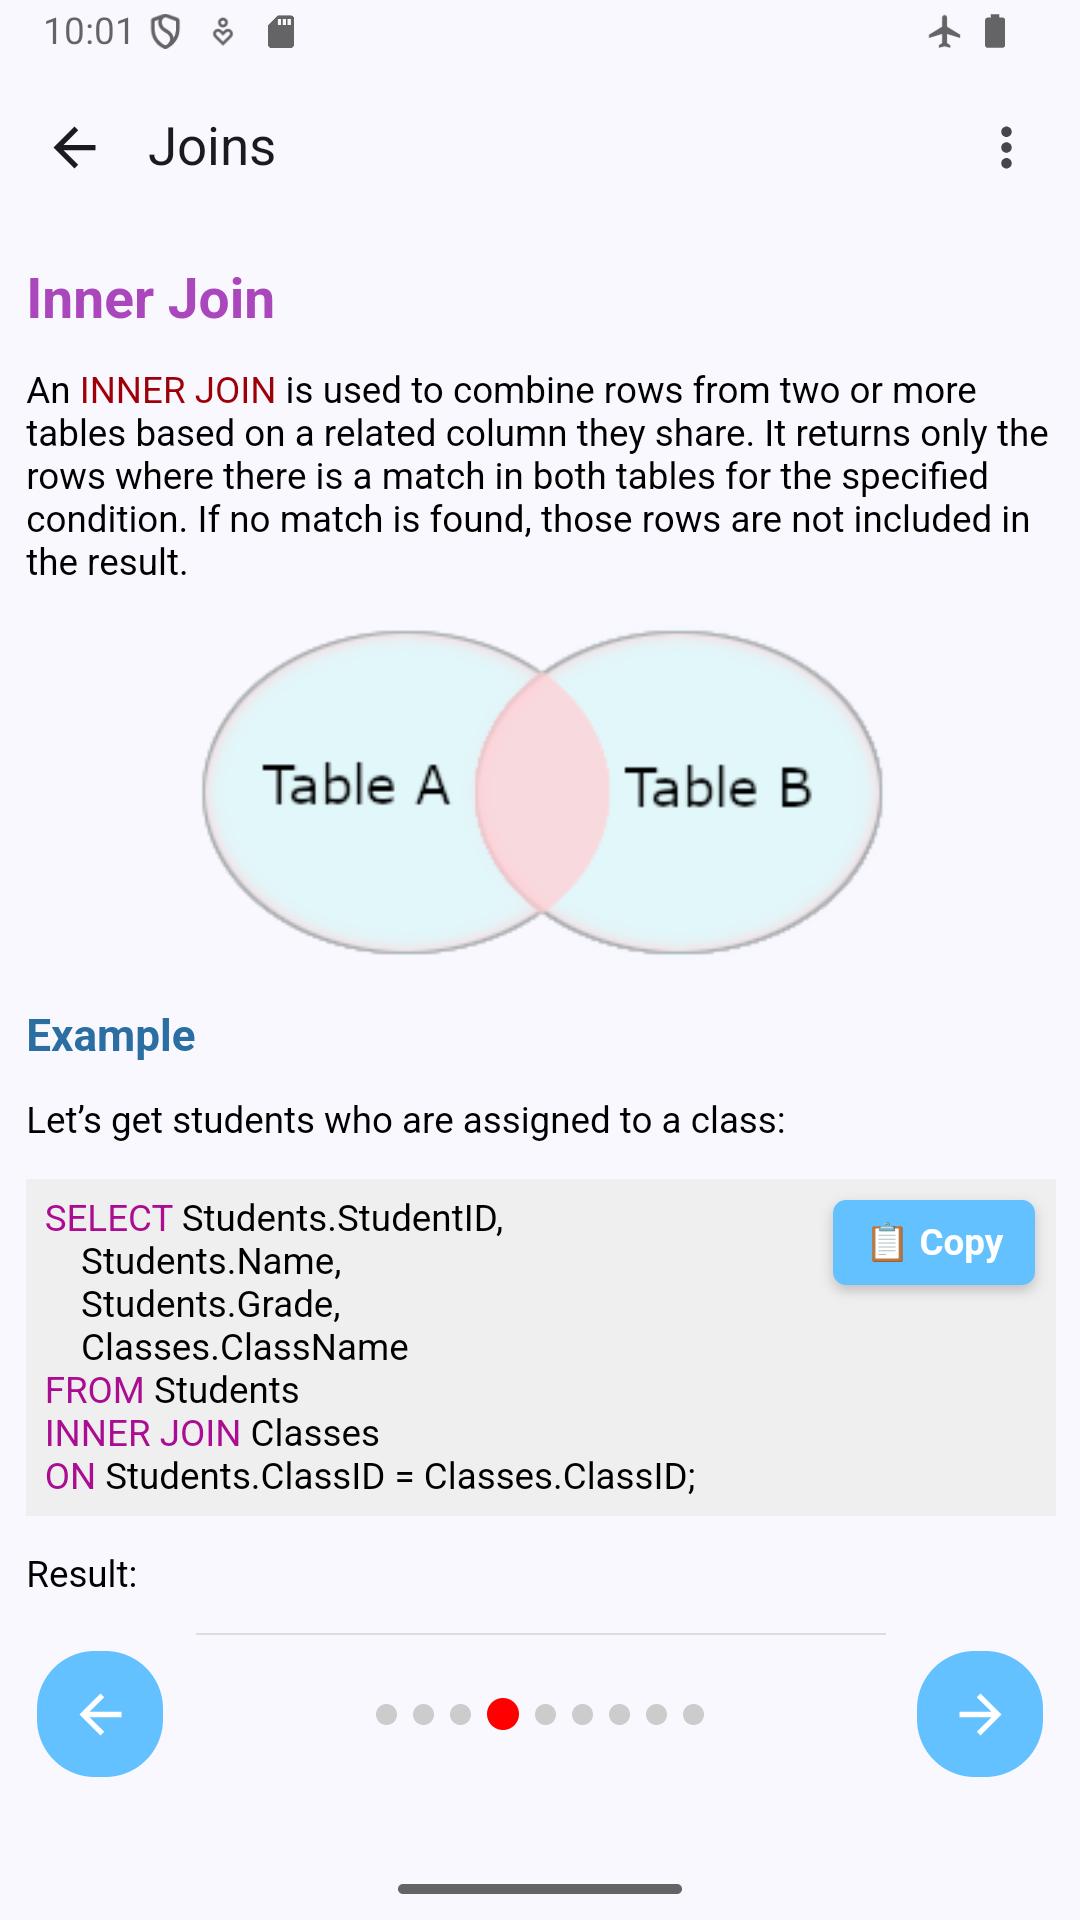Tap the battery status icon
Screen dimensions: 1080x1920
(994, 32)
